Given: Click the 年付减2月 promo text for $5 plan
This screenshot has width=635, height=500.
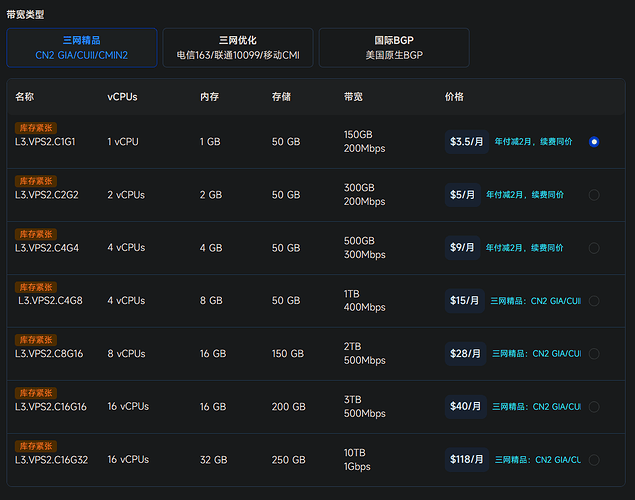Looking at the screenshot, I should point(525,195).
